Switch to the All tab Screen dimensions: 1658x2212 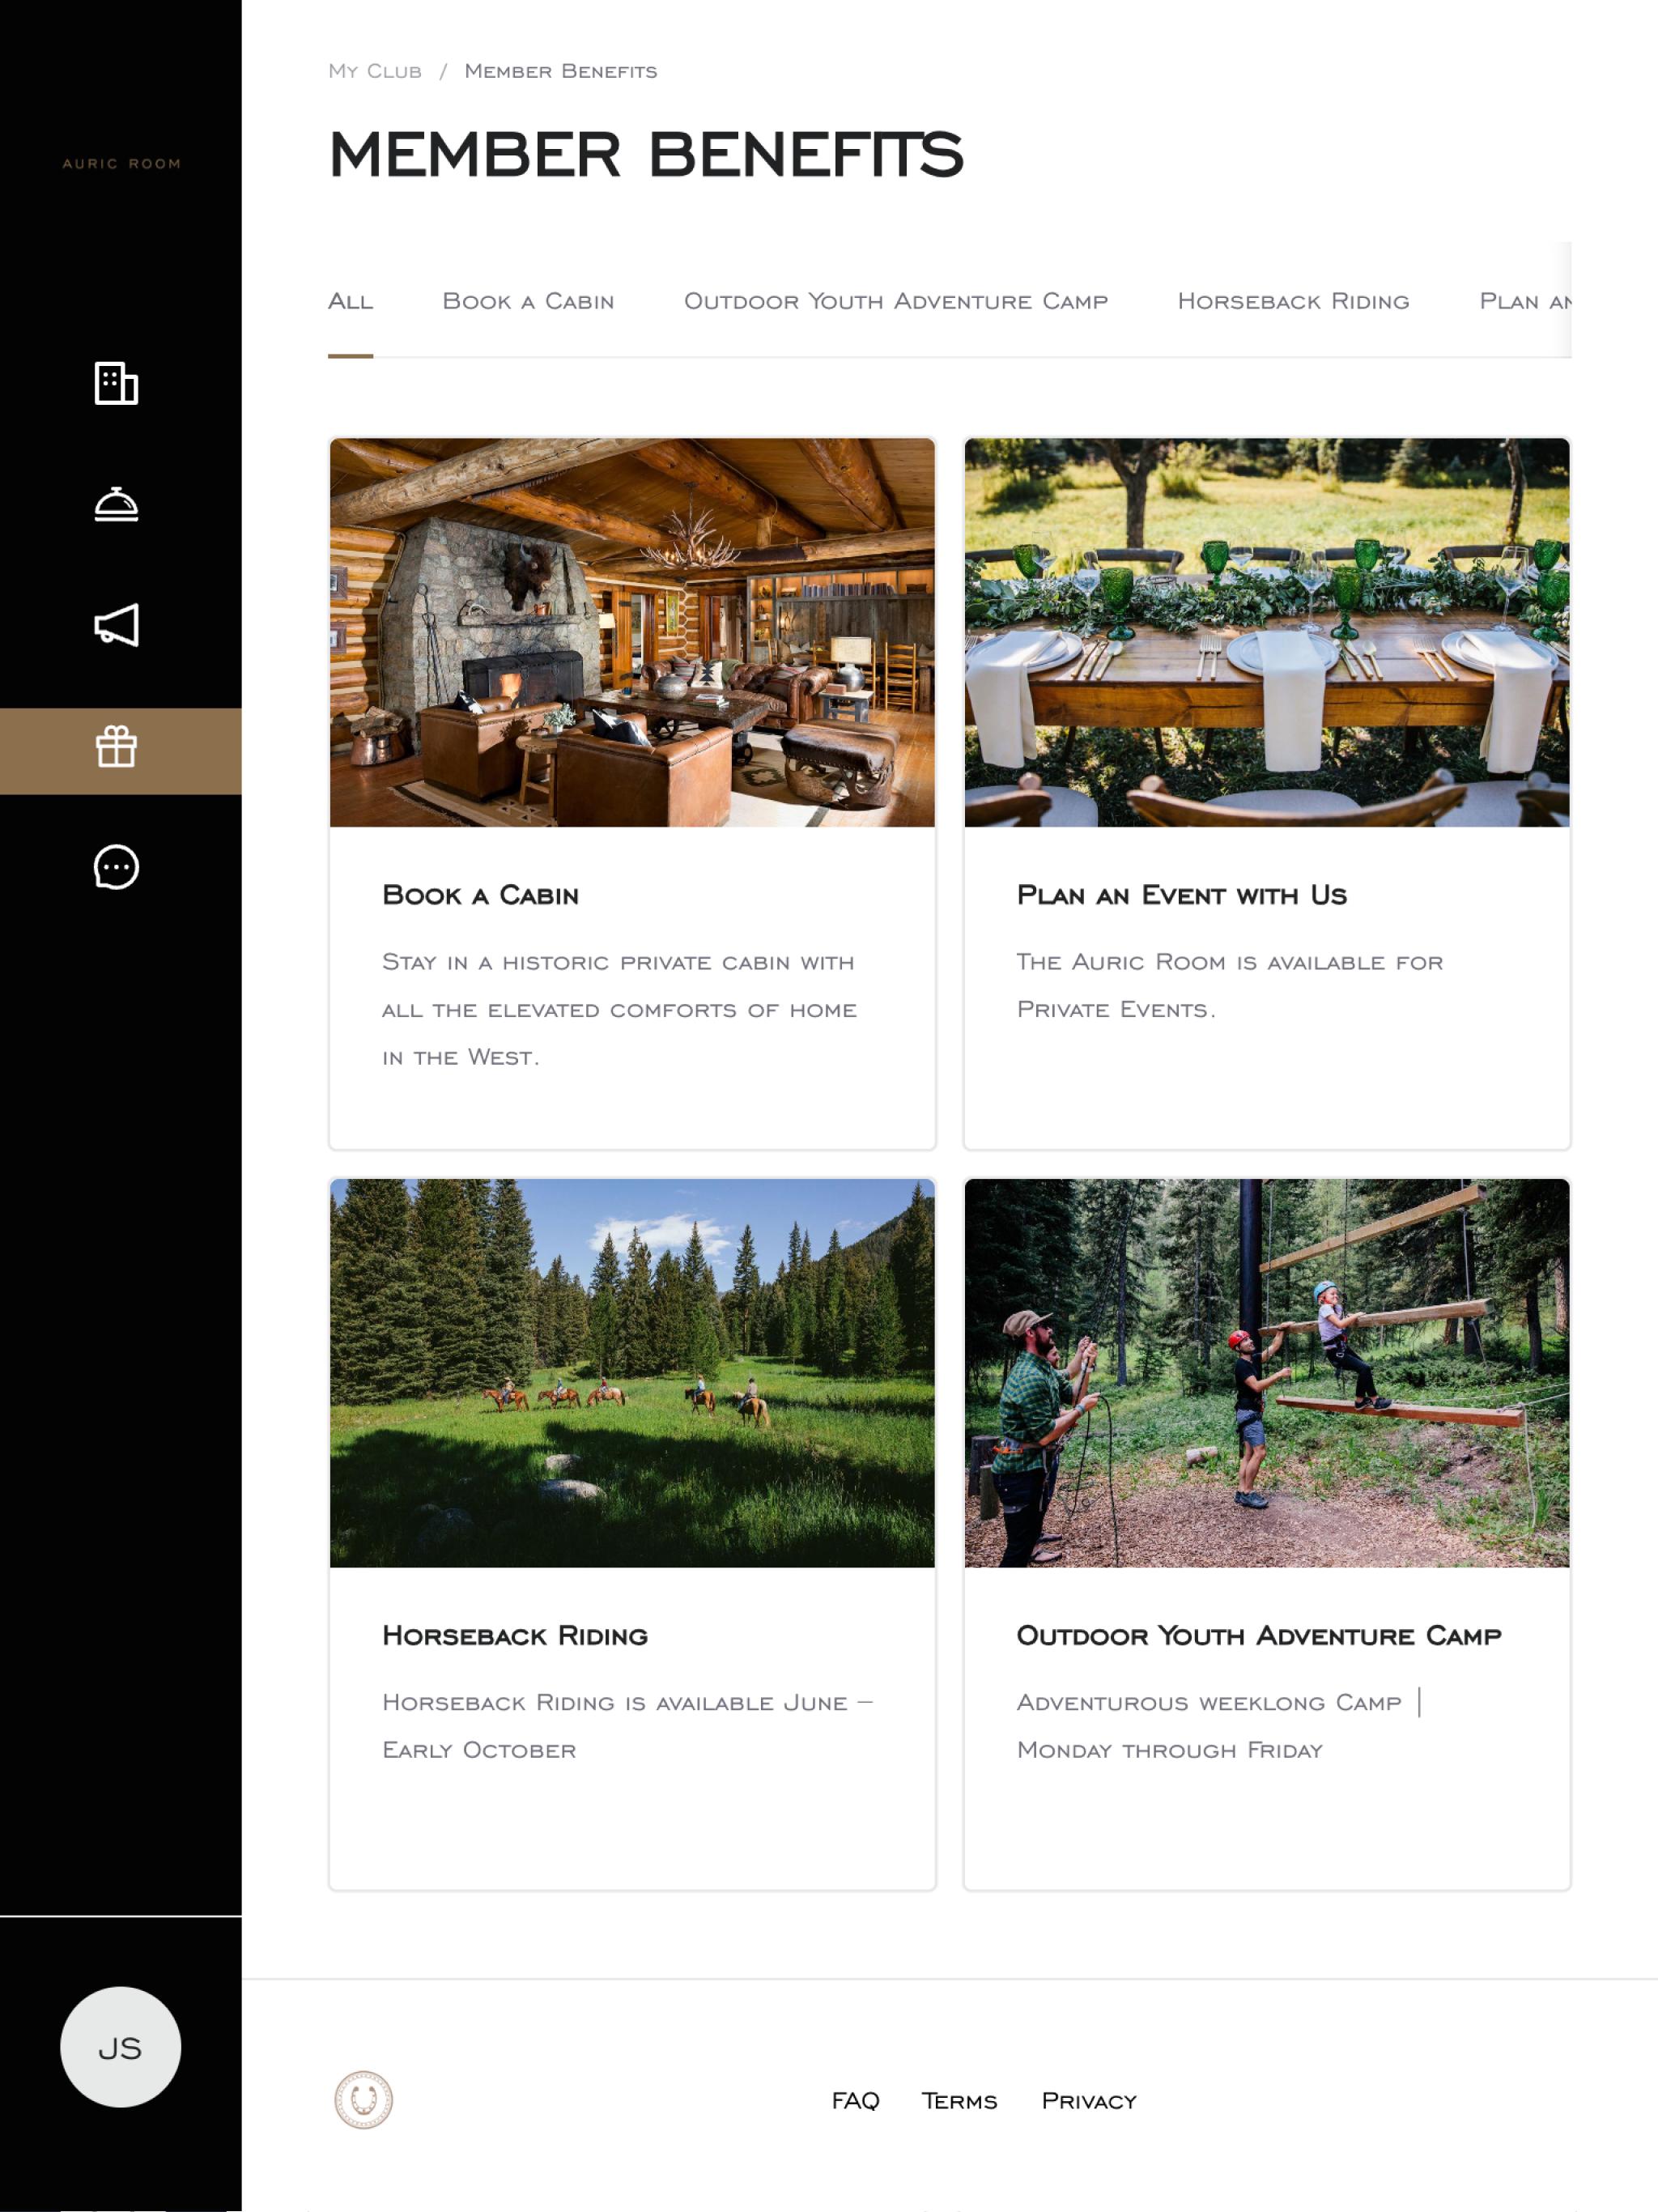pos(350,301)
